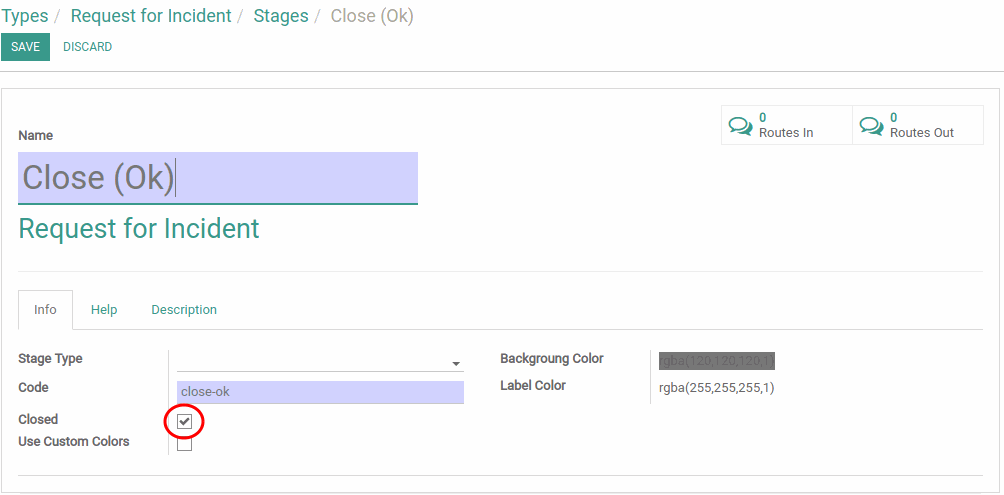The image size is (1004, 495).
Task: Open the 0 Routes In stat button
Action: [787, 126]
